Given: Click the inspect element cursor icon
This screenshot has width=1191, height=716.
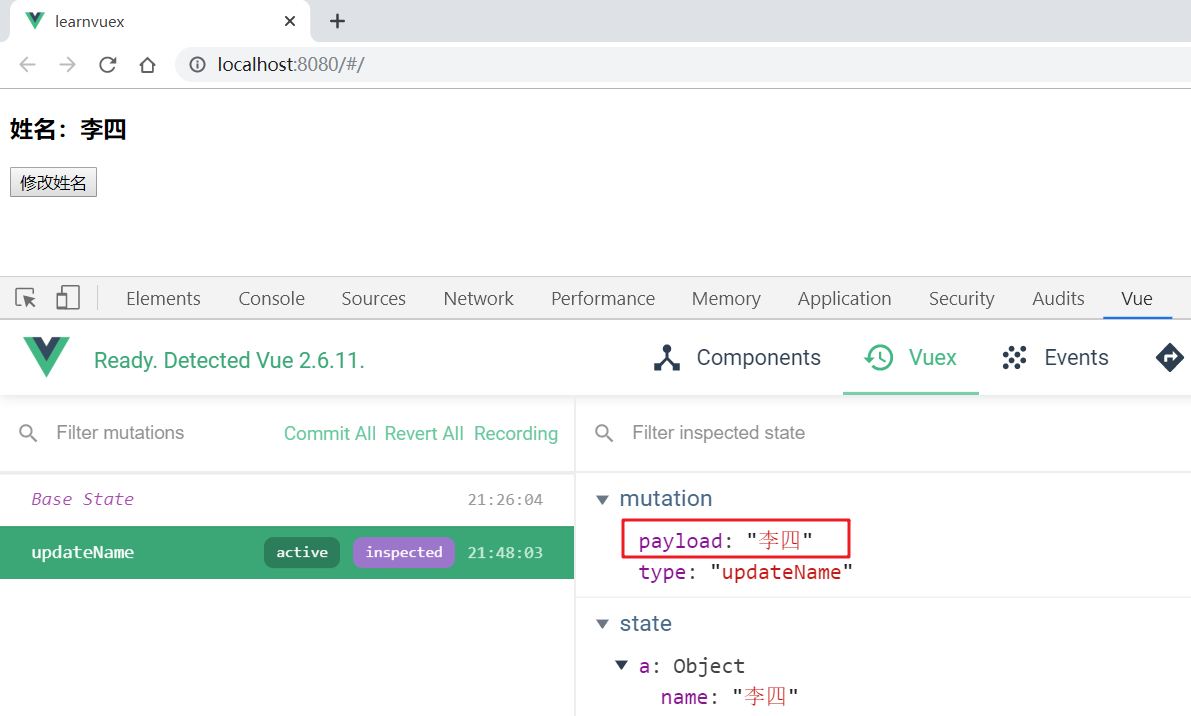Looking at the screenshot, I should pos(26,298).
